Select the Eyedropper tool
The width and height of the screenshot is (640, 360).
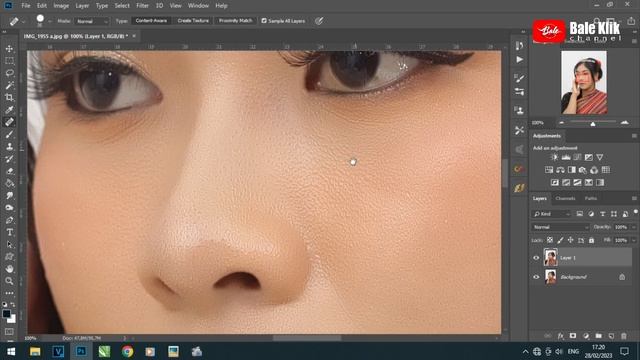[x=9, y=110]
